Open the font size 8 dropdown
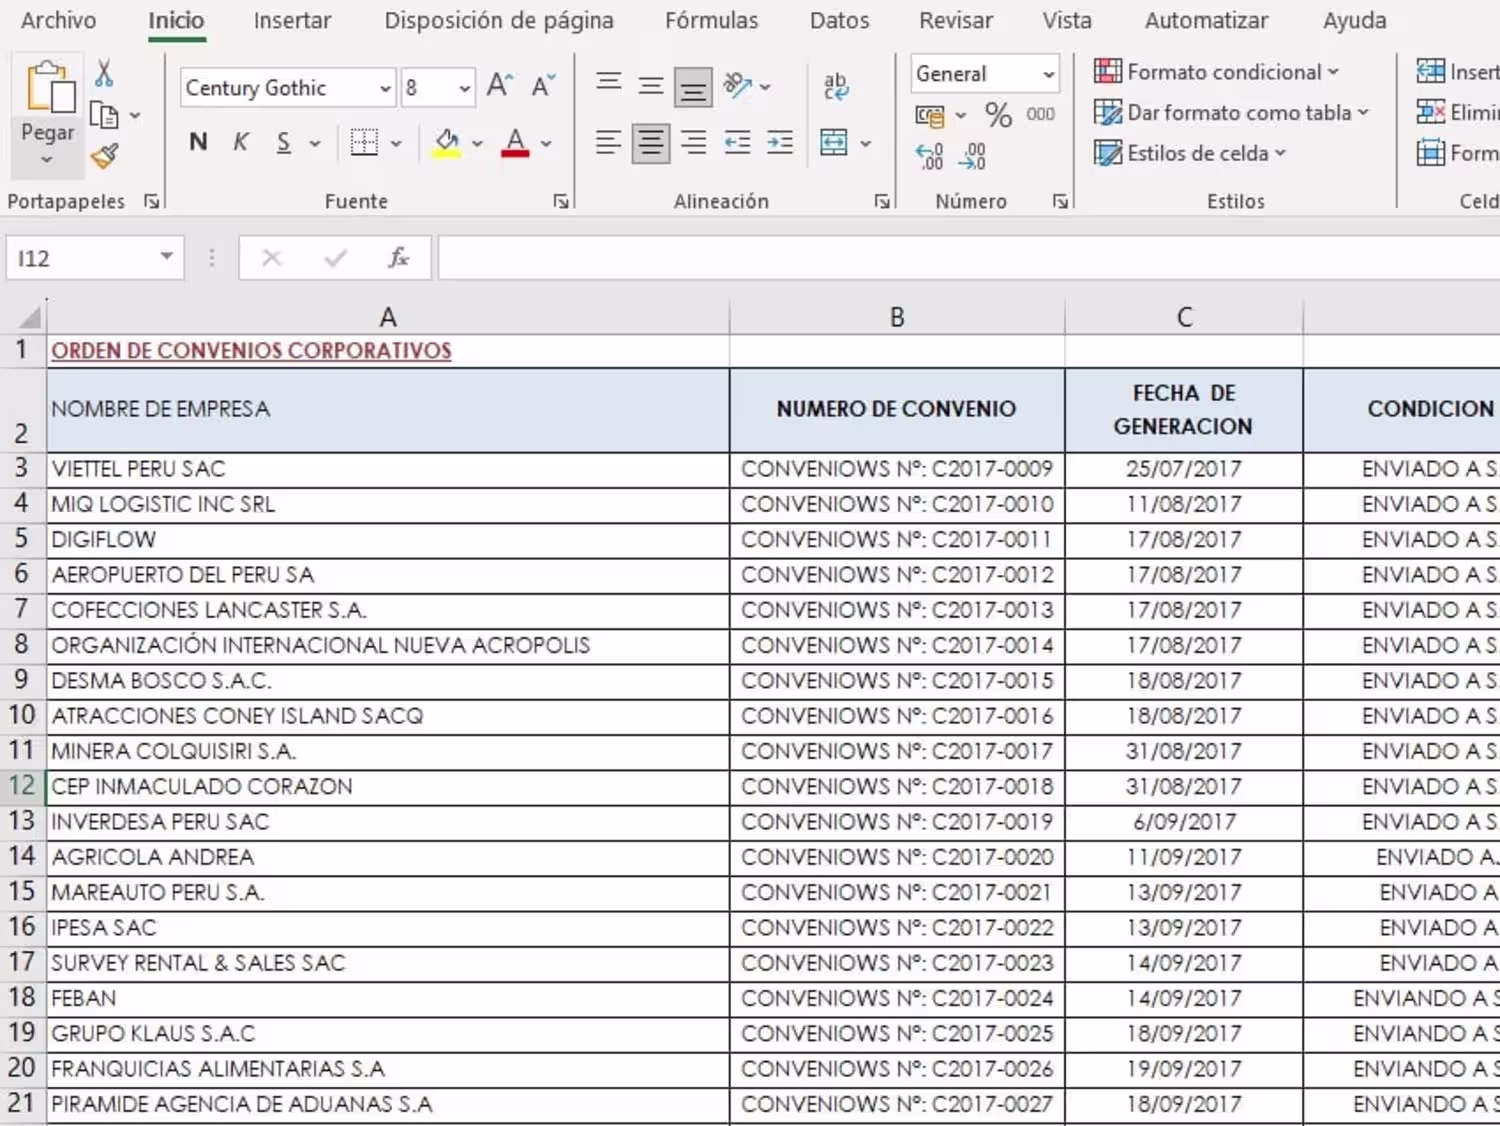1500x1126 pixels. [x=464, y=88]
